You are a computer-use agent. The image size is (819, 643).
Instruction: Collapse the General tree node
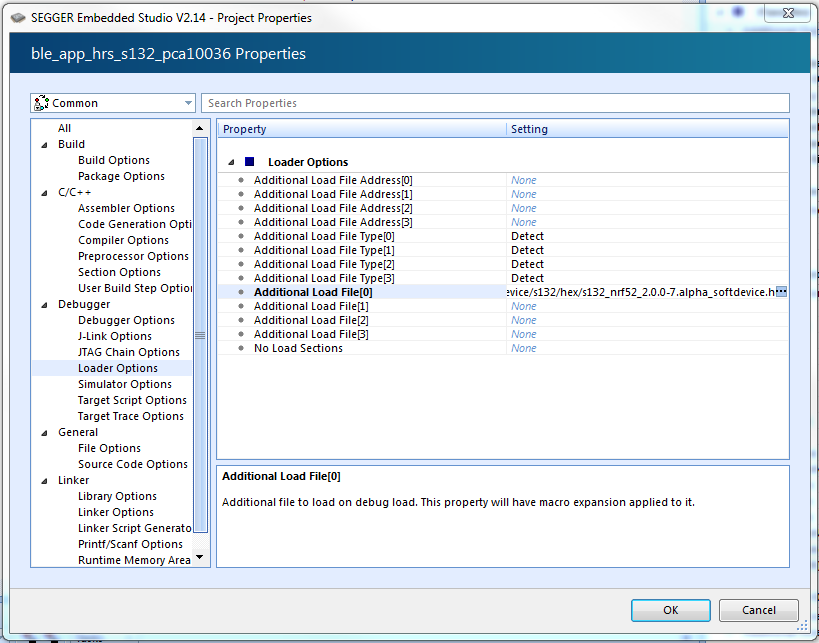pyautogui.click(x=44, y=432)
